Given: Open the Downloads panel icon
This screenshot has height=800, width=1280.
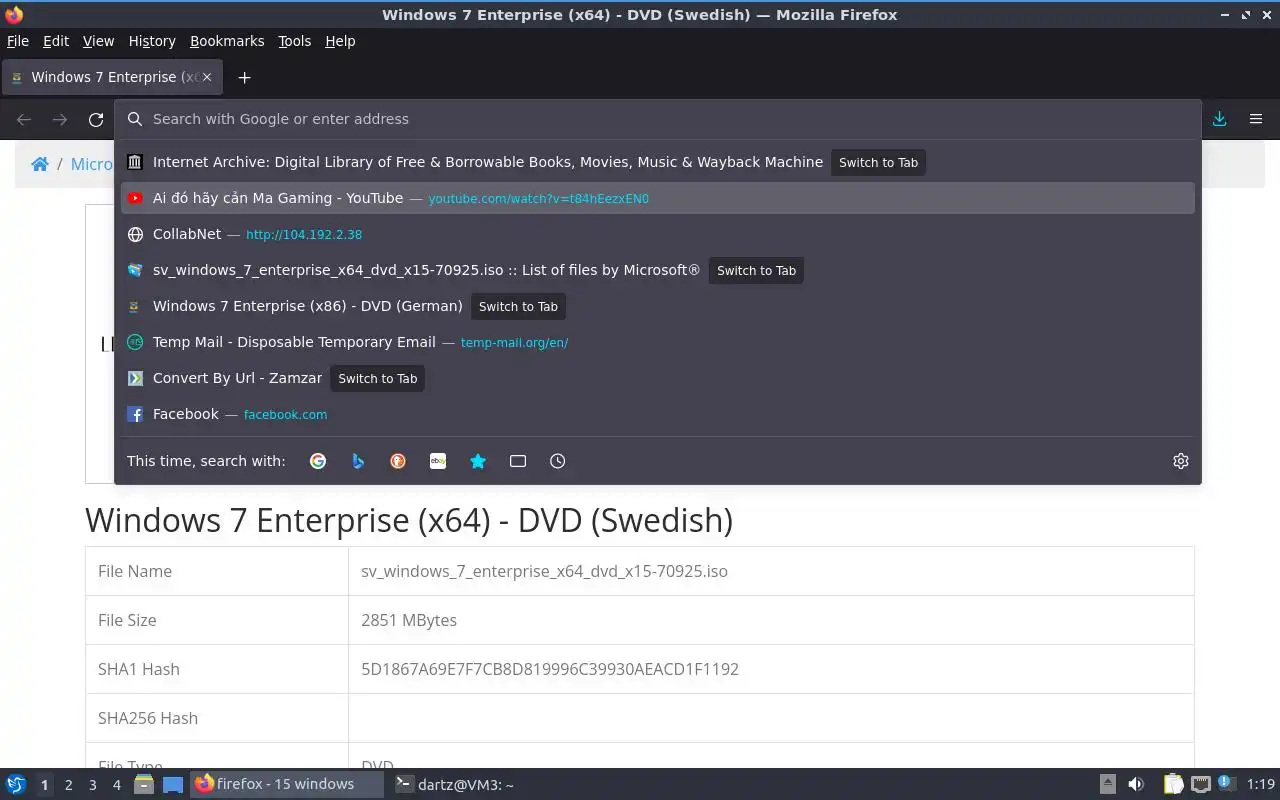Looking at the screenshot, I should [x=1219, y=119].
